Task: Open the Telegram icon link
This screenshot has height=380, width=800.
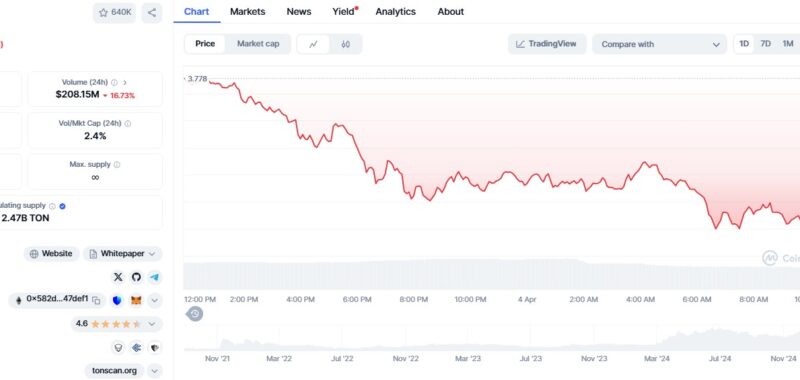Action: point(154,277)
